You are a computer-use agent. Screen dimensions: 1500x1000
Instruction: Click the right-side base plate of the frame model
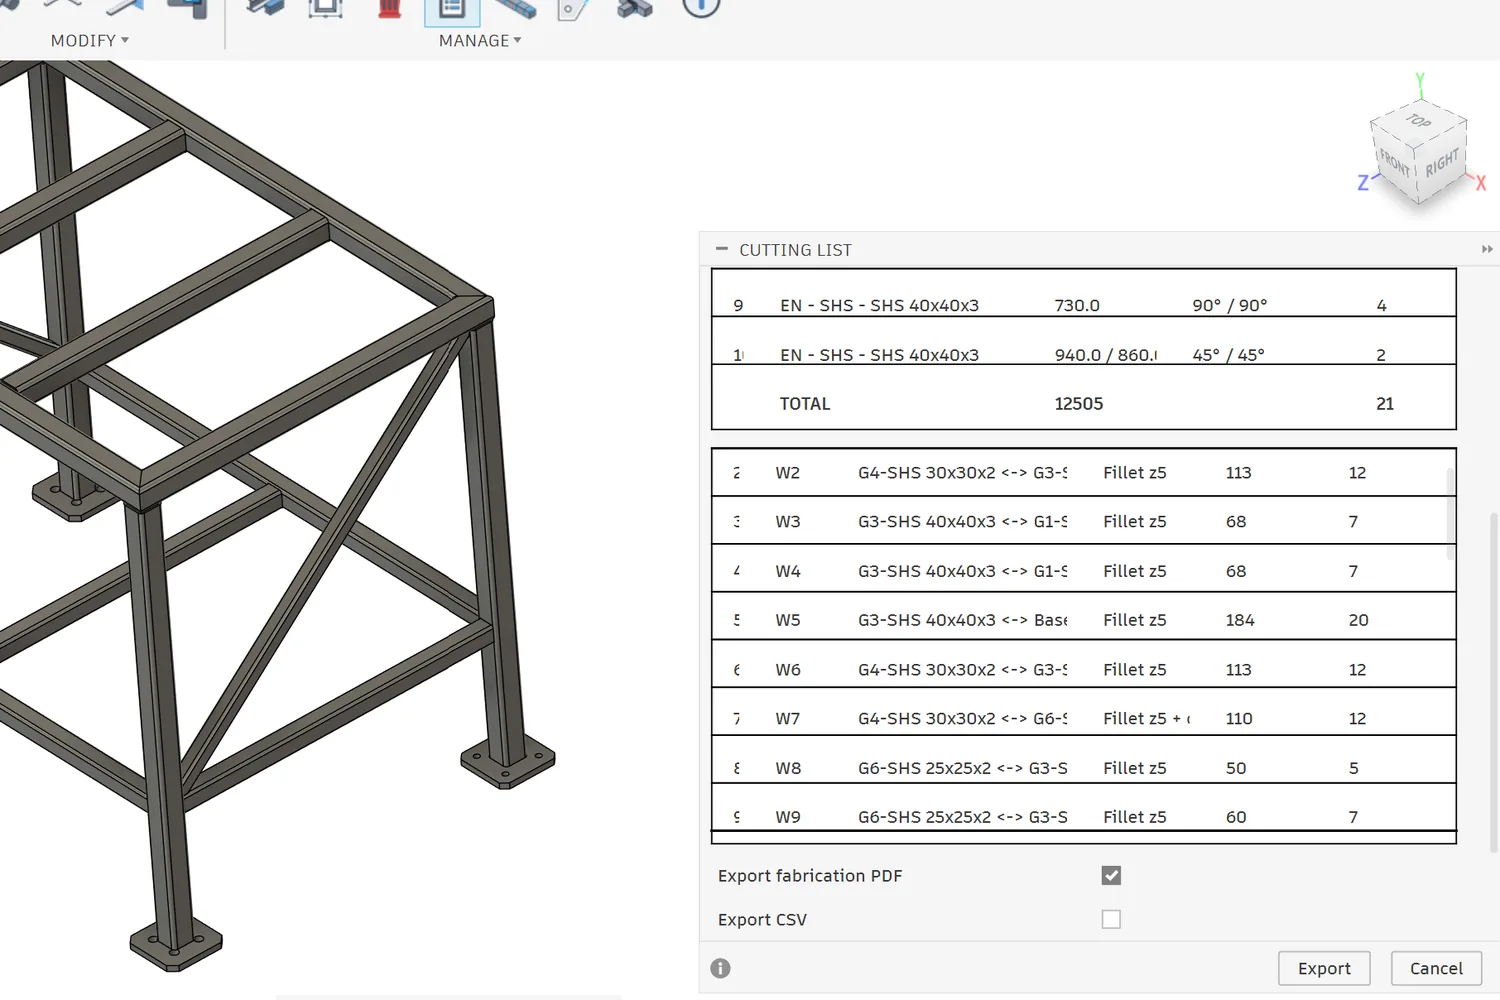(507, 763)
